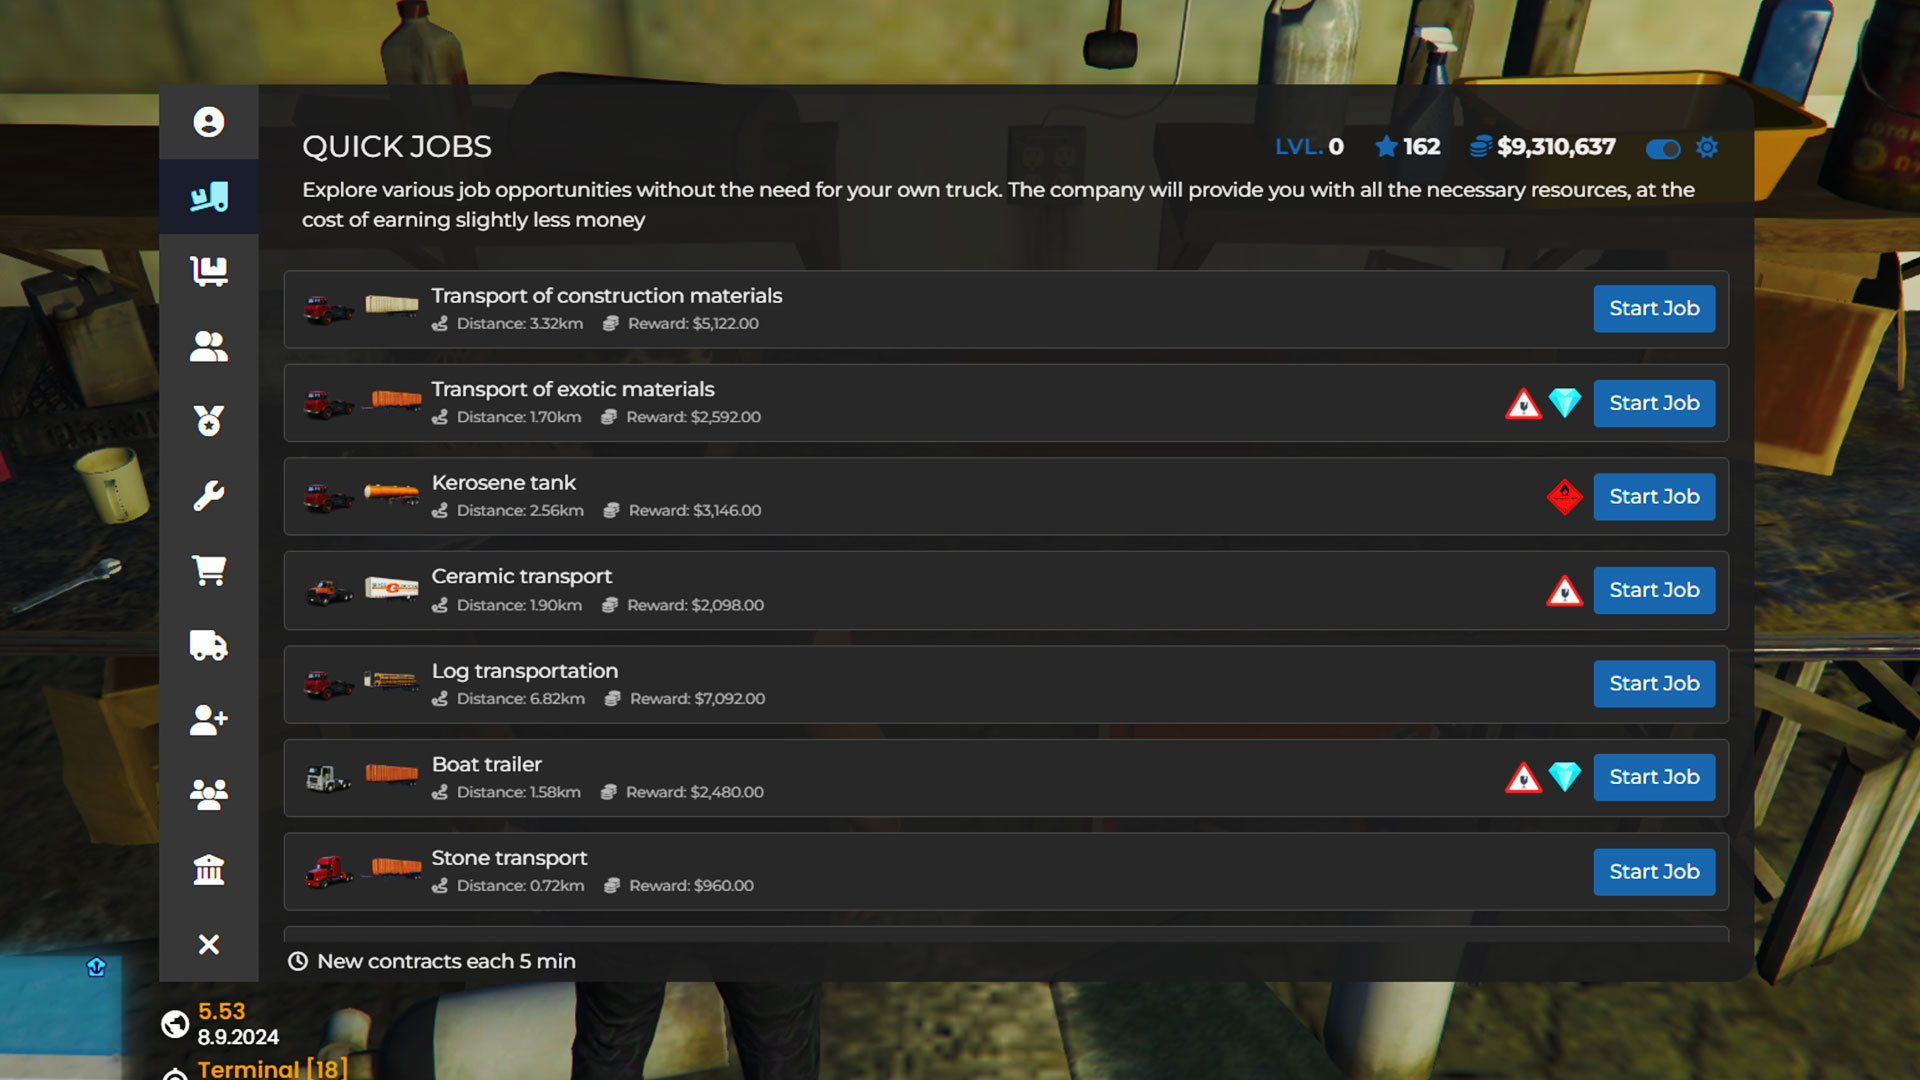The image size is (1920, 1080).
Task: Open the cargo cart sidebar icon
Action: pos(208,271)
